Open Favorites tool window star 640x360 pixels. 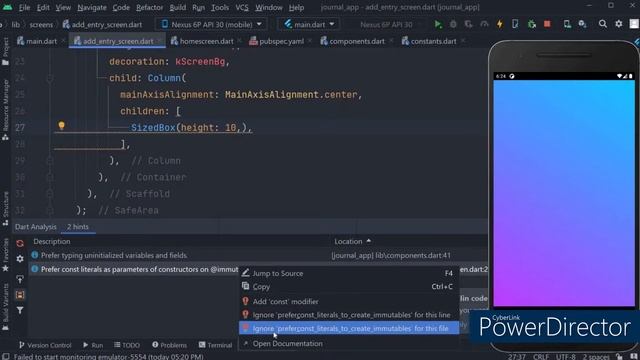pyautogui.click(x=5, y=255)
